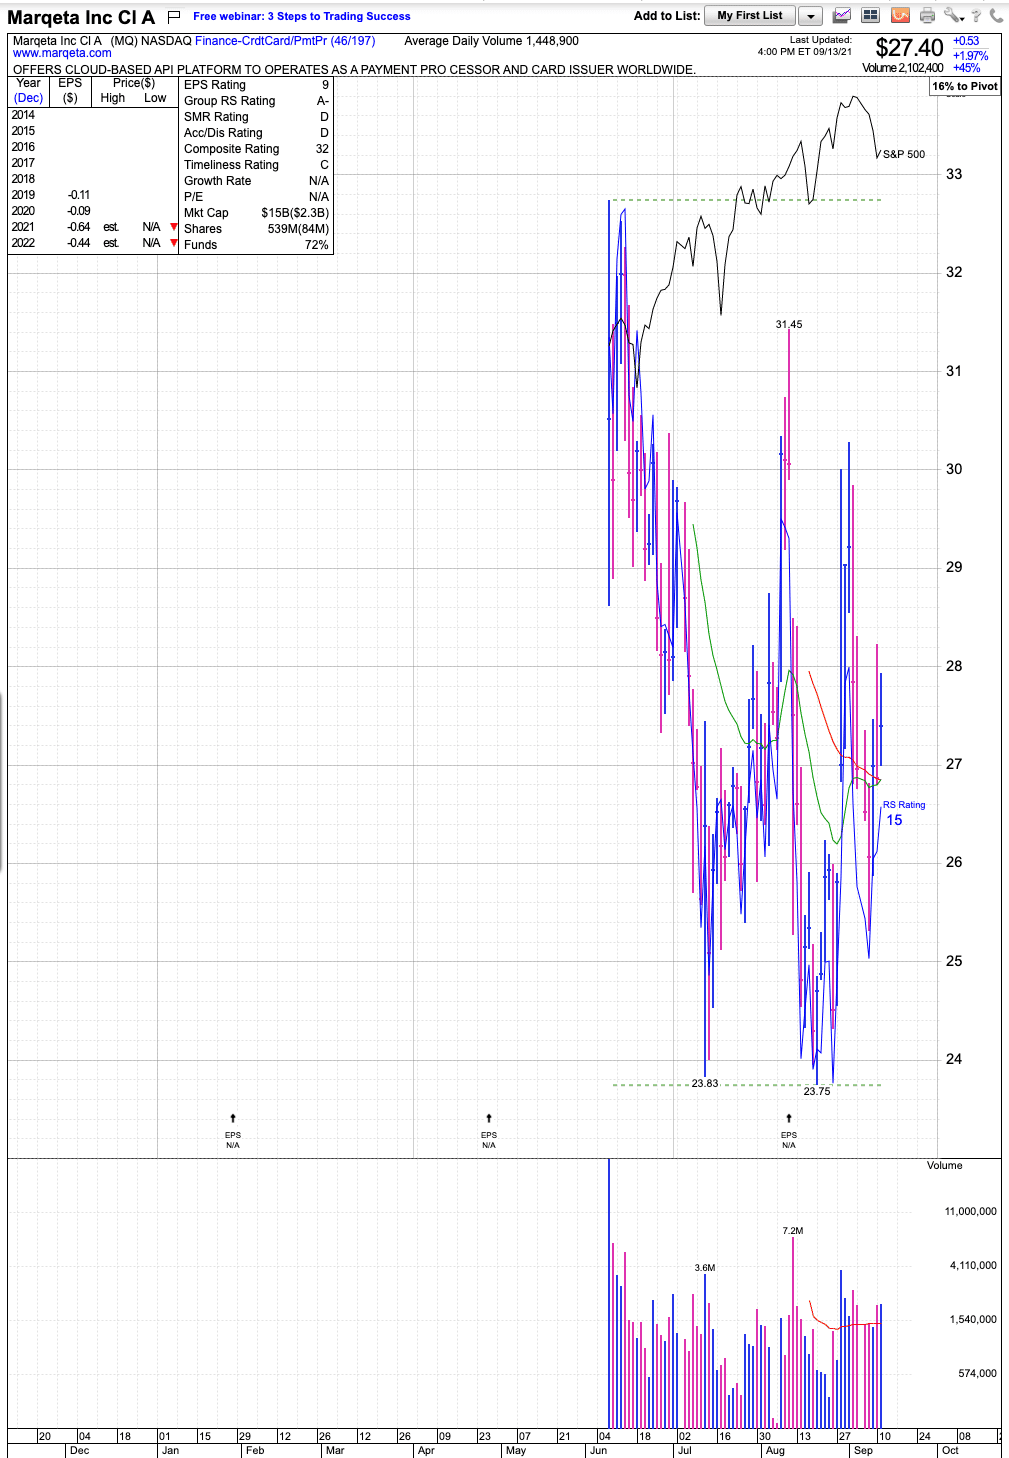Open the Free webinar 3 Steps link
1009x1458 pixels.
click(x=302, y=16)
